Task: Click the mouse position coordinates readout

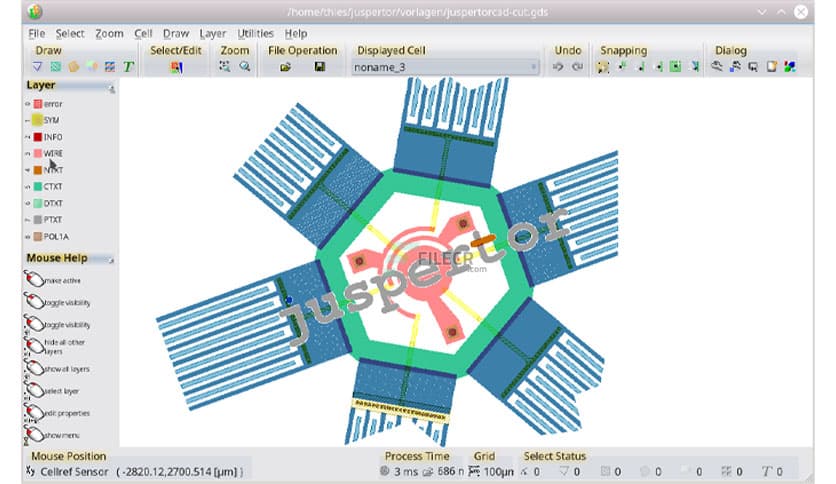Action: [x=180, y=472]
